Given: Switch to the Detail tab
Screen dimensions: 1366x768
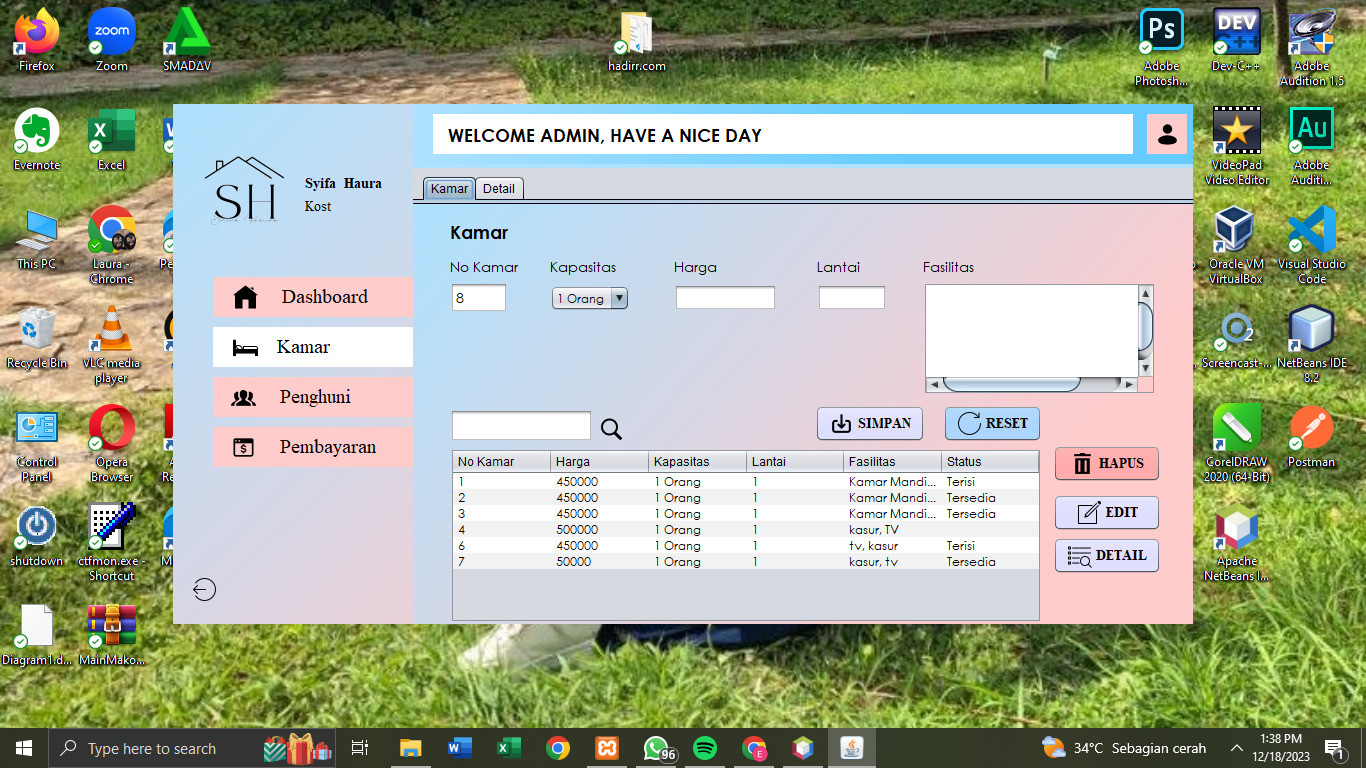Looking at the screenshot, I should 498,189.
